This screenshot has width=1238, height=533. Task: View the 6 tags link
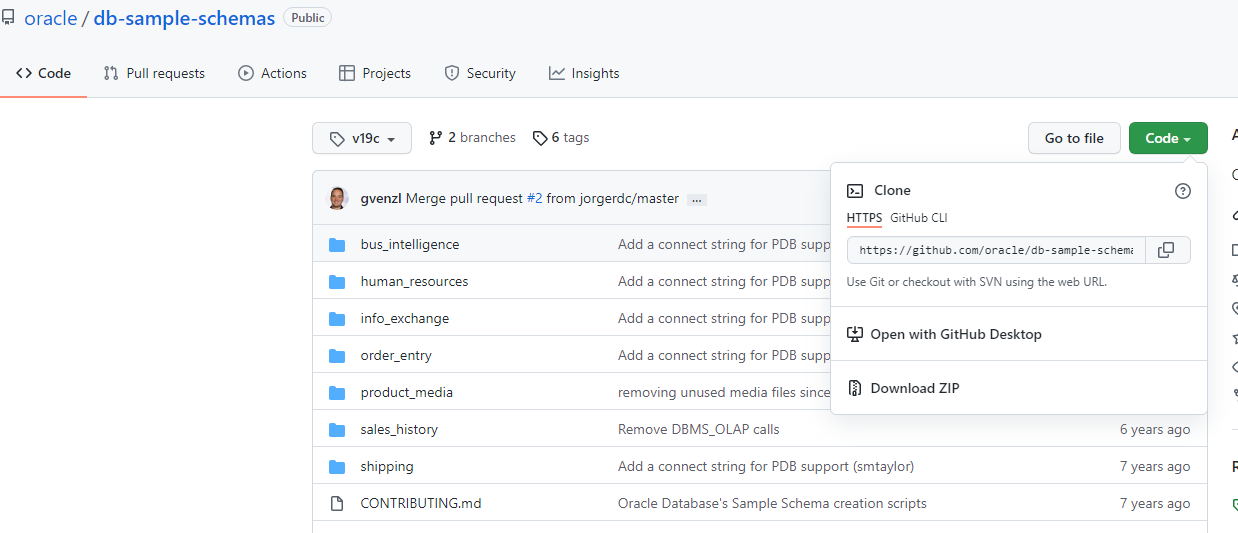(x=561, y=138)
